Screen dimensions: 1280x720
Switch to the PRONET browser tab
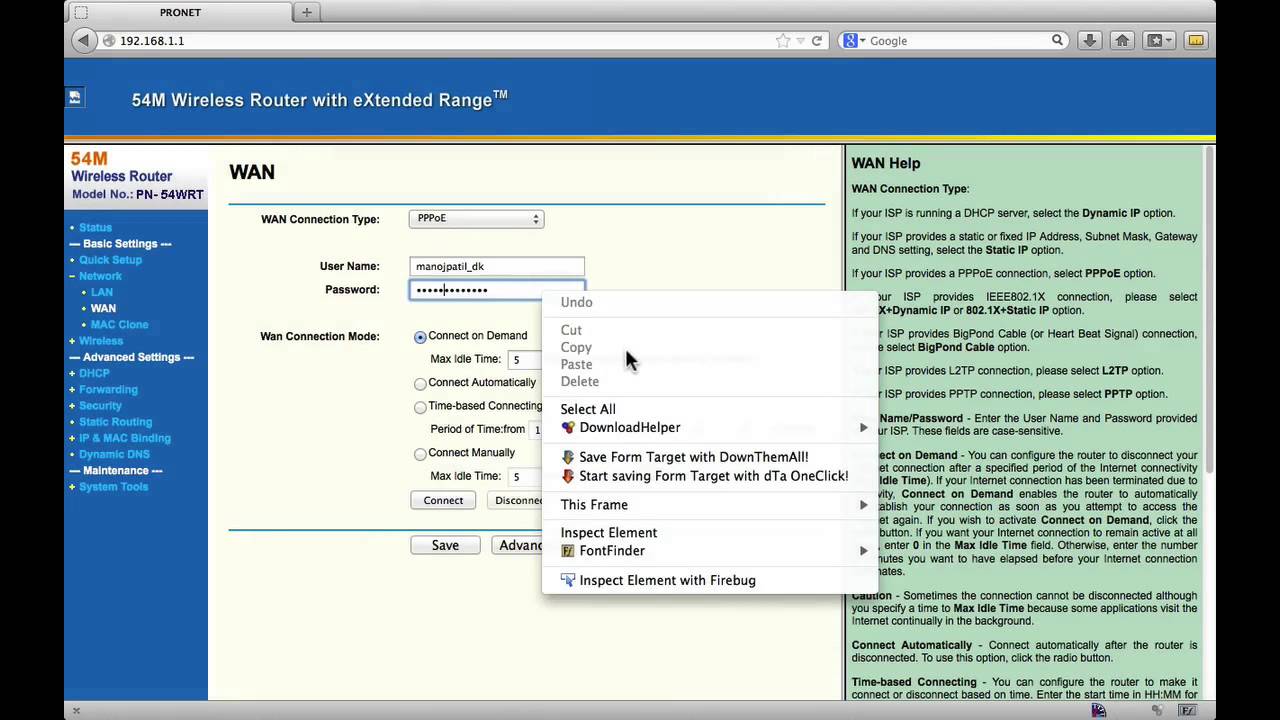click(x=180, y=12)
